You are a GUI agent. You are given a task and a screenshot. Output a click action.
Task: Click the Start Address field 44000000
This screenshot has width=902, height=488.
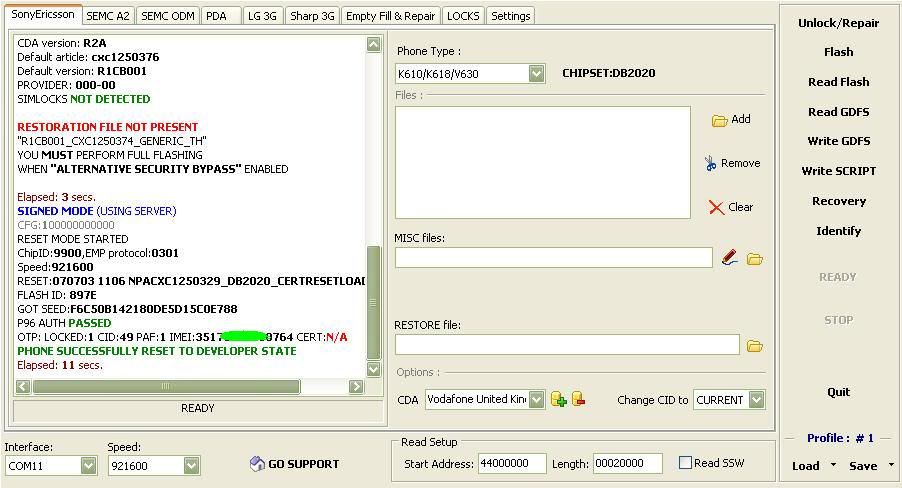tap(511, 463)
